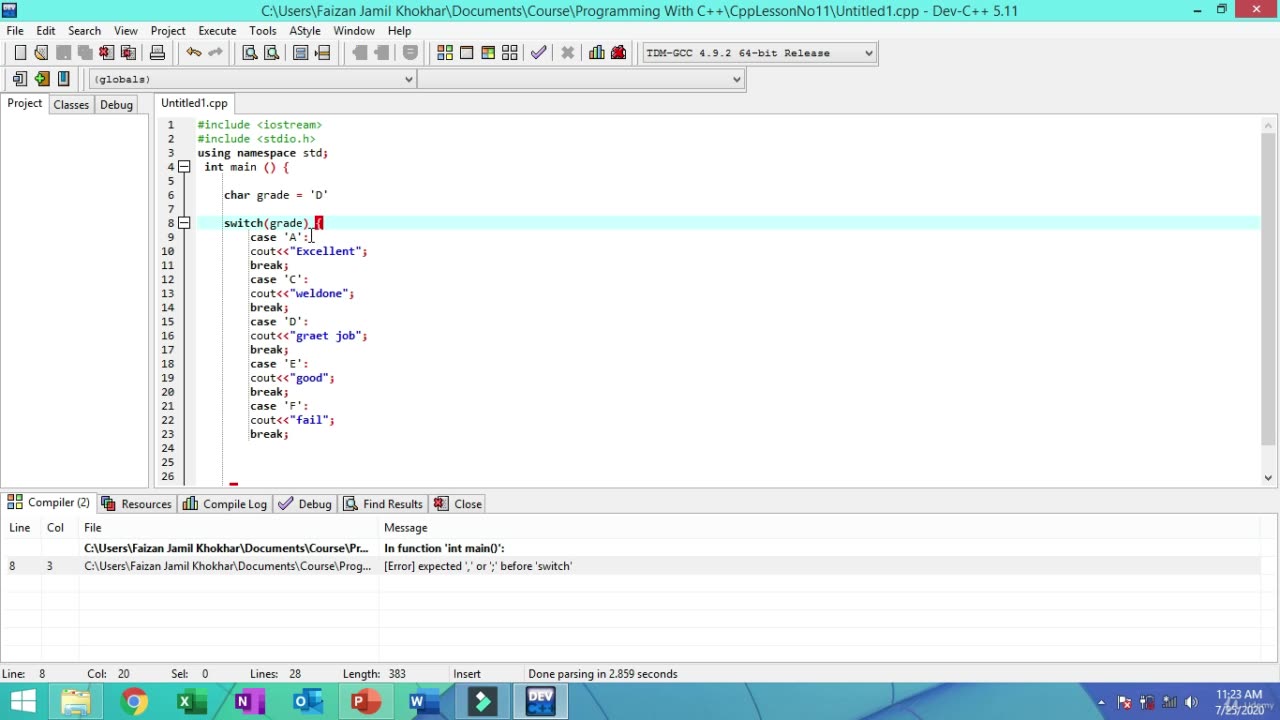The image size is (1280, 720).
Task: Open the Compile Log bottom tab
Action: (x=225, y=504)
